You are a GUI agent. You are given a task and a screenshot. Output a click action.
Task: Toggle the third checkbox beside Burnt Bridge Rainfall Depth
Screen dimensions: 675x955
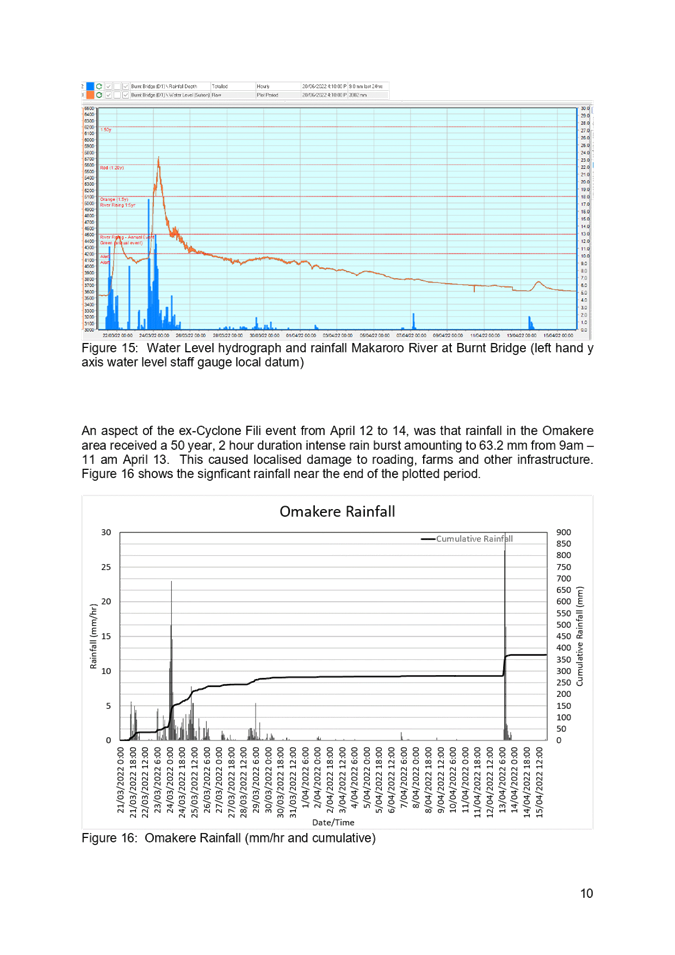[125, 86]
